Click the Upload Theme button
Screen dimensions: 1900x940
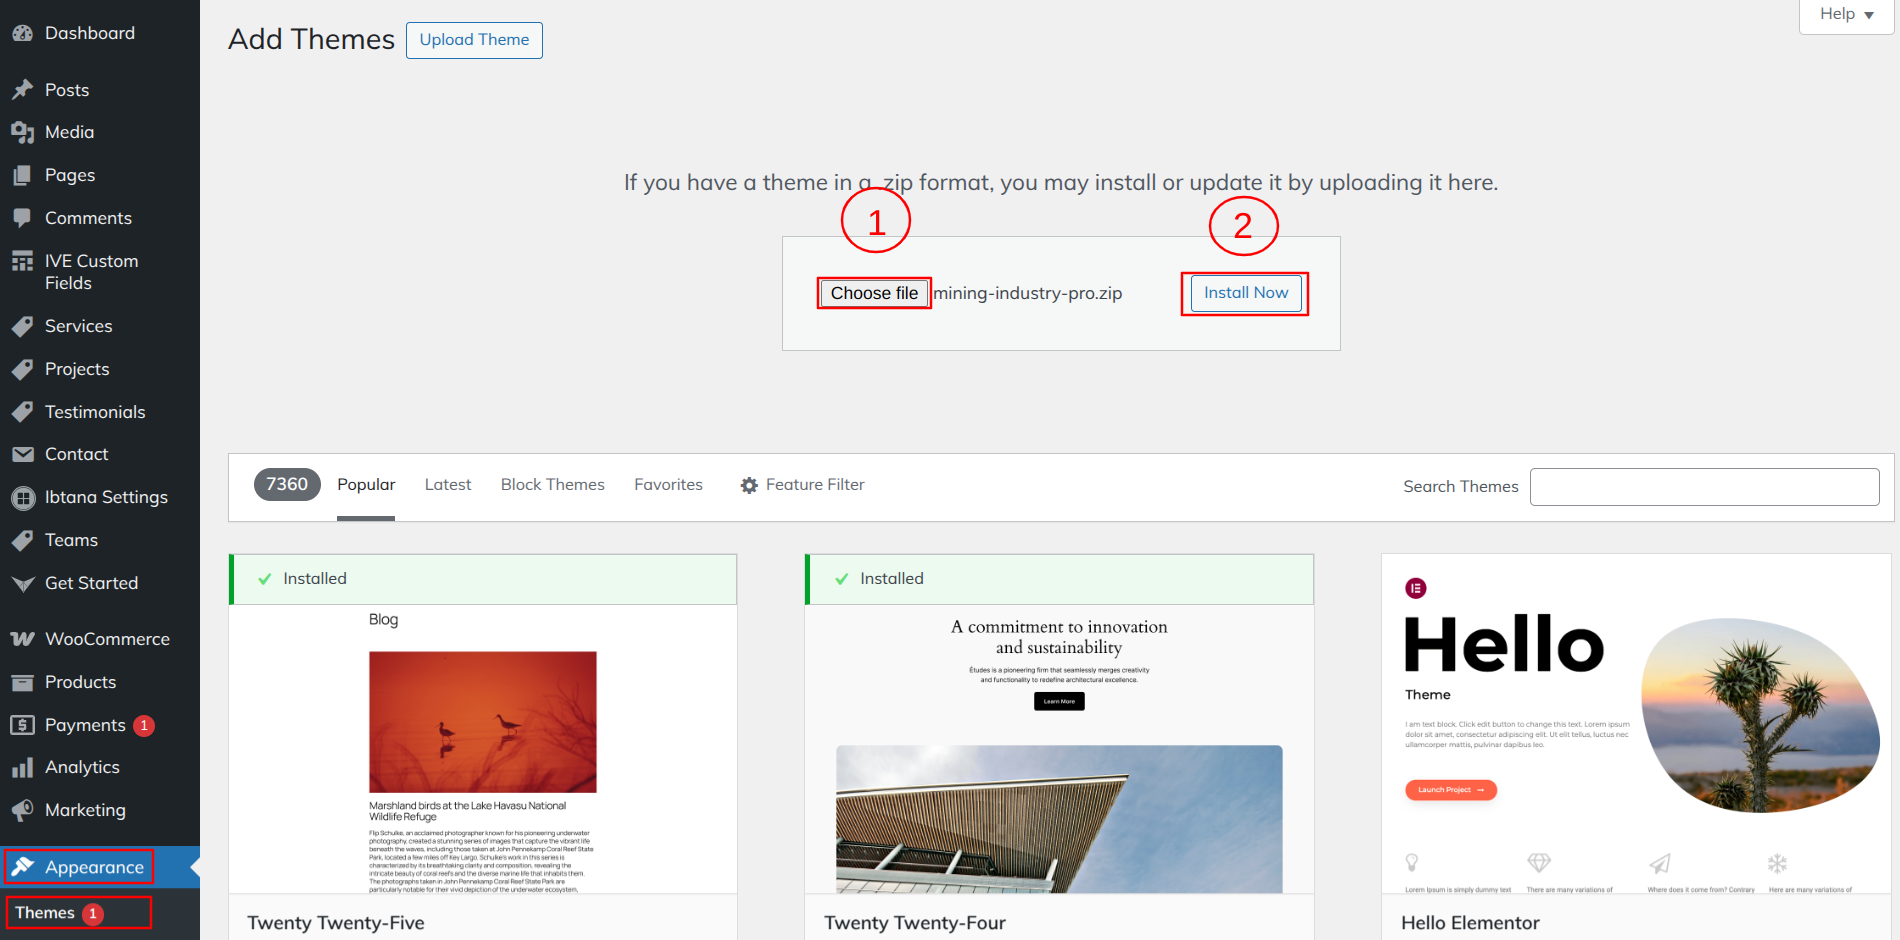coord(474,40)
